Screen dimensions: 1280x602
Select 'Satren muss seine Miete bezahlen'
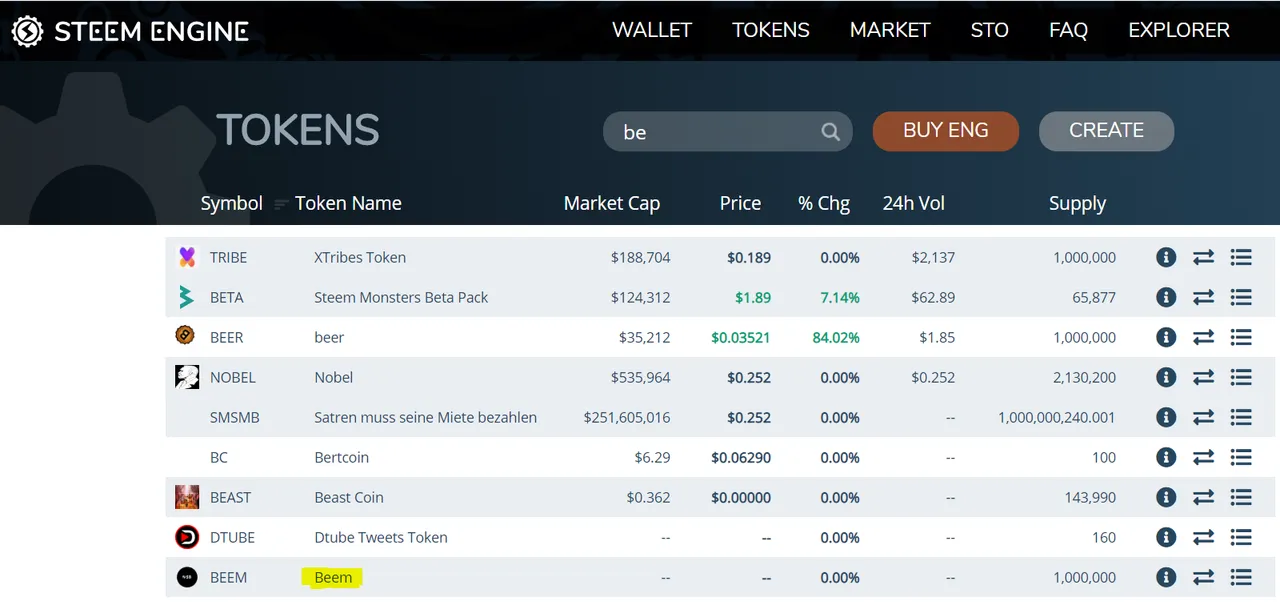[425, 417]
